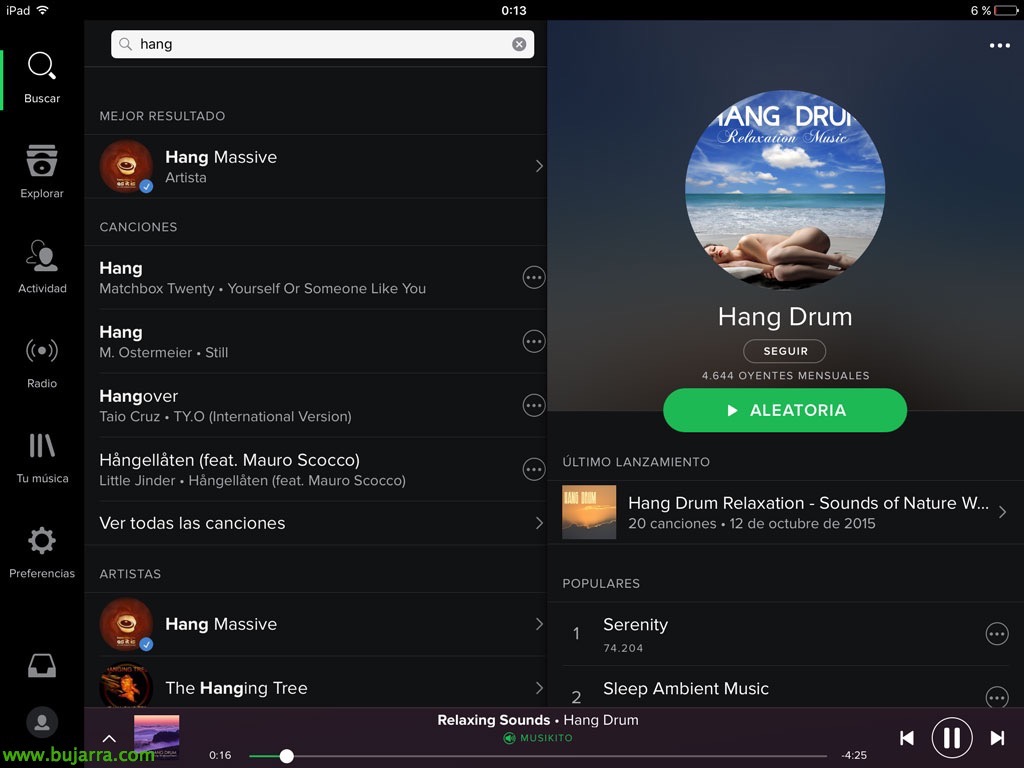Open Hang Drum Relaxation latest release title

(x=808, y=503)
